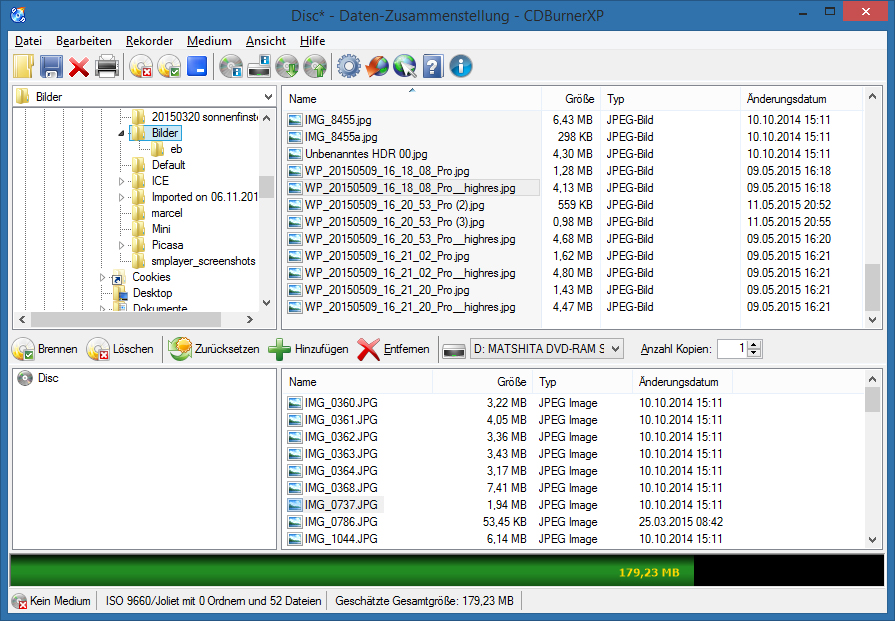The width and height of the screenshot is (895, 621).
Task: Click the drive information toolbar icon
Action: (259, 66)
